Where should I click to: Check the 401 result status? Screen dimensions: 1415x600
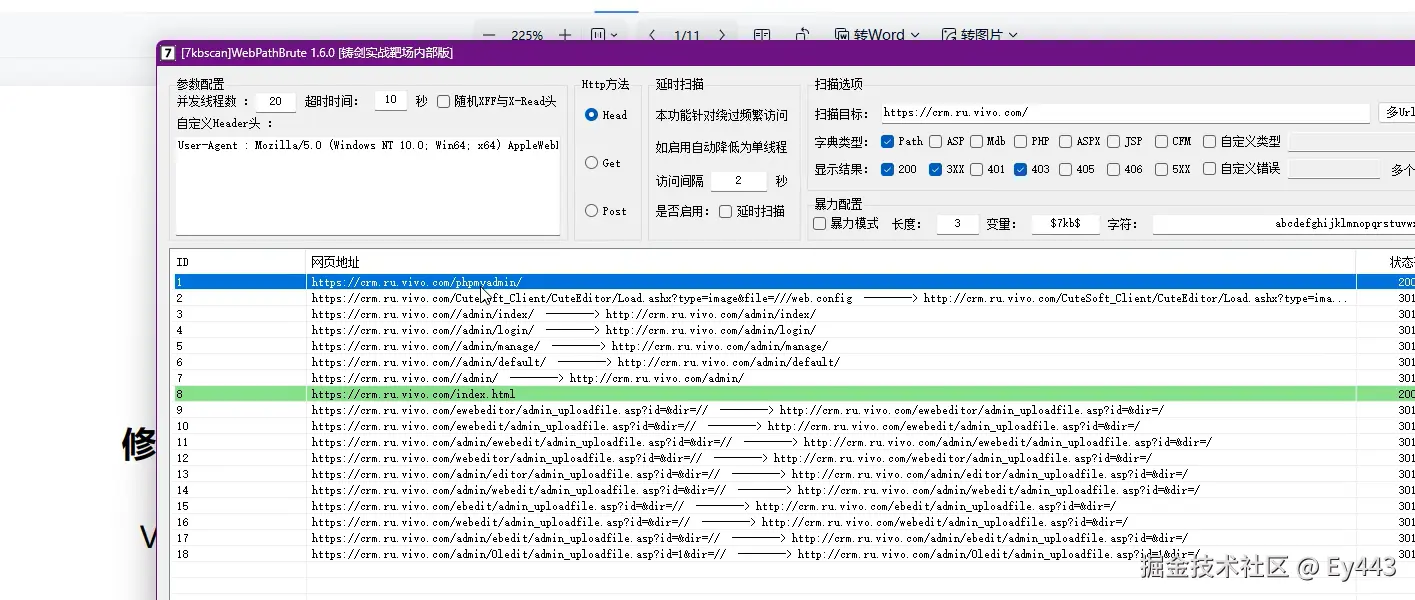pos(976,169)
